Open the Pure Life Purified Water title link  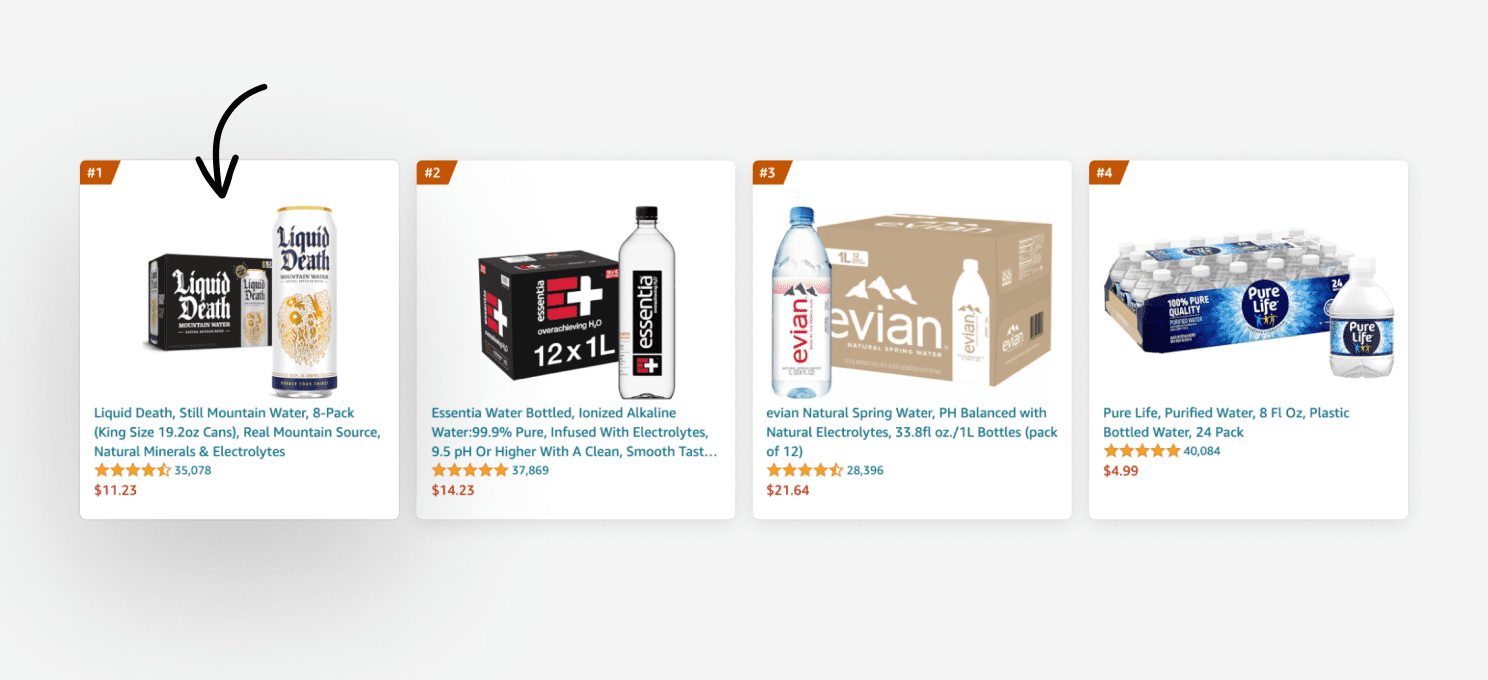pos(1226,422)
